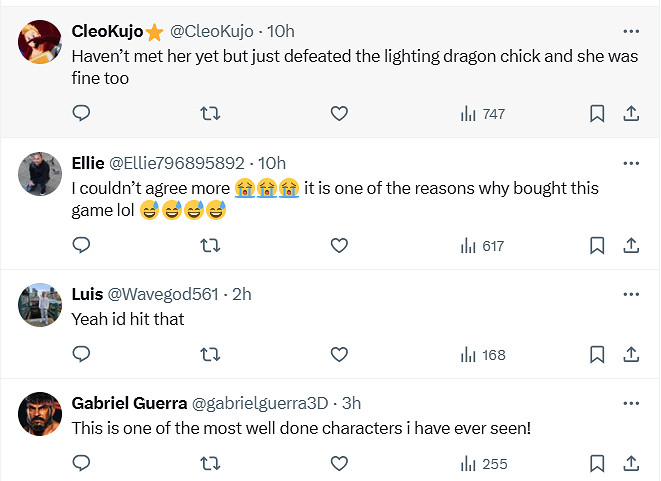This screenshot has width=661, height=481.
Task: Open more options for CleoKujo's tweet
Action: (x=631, y=31)
